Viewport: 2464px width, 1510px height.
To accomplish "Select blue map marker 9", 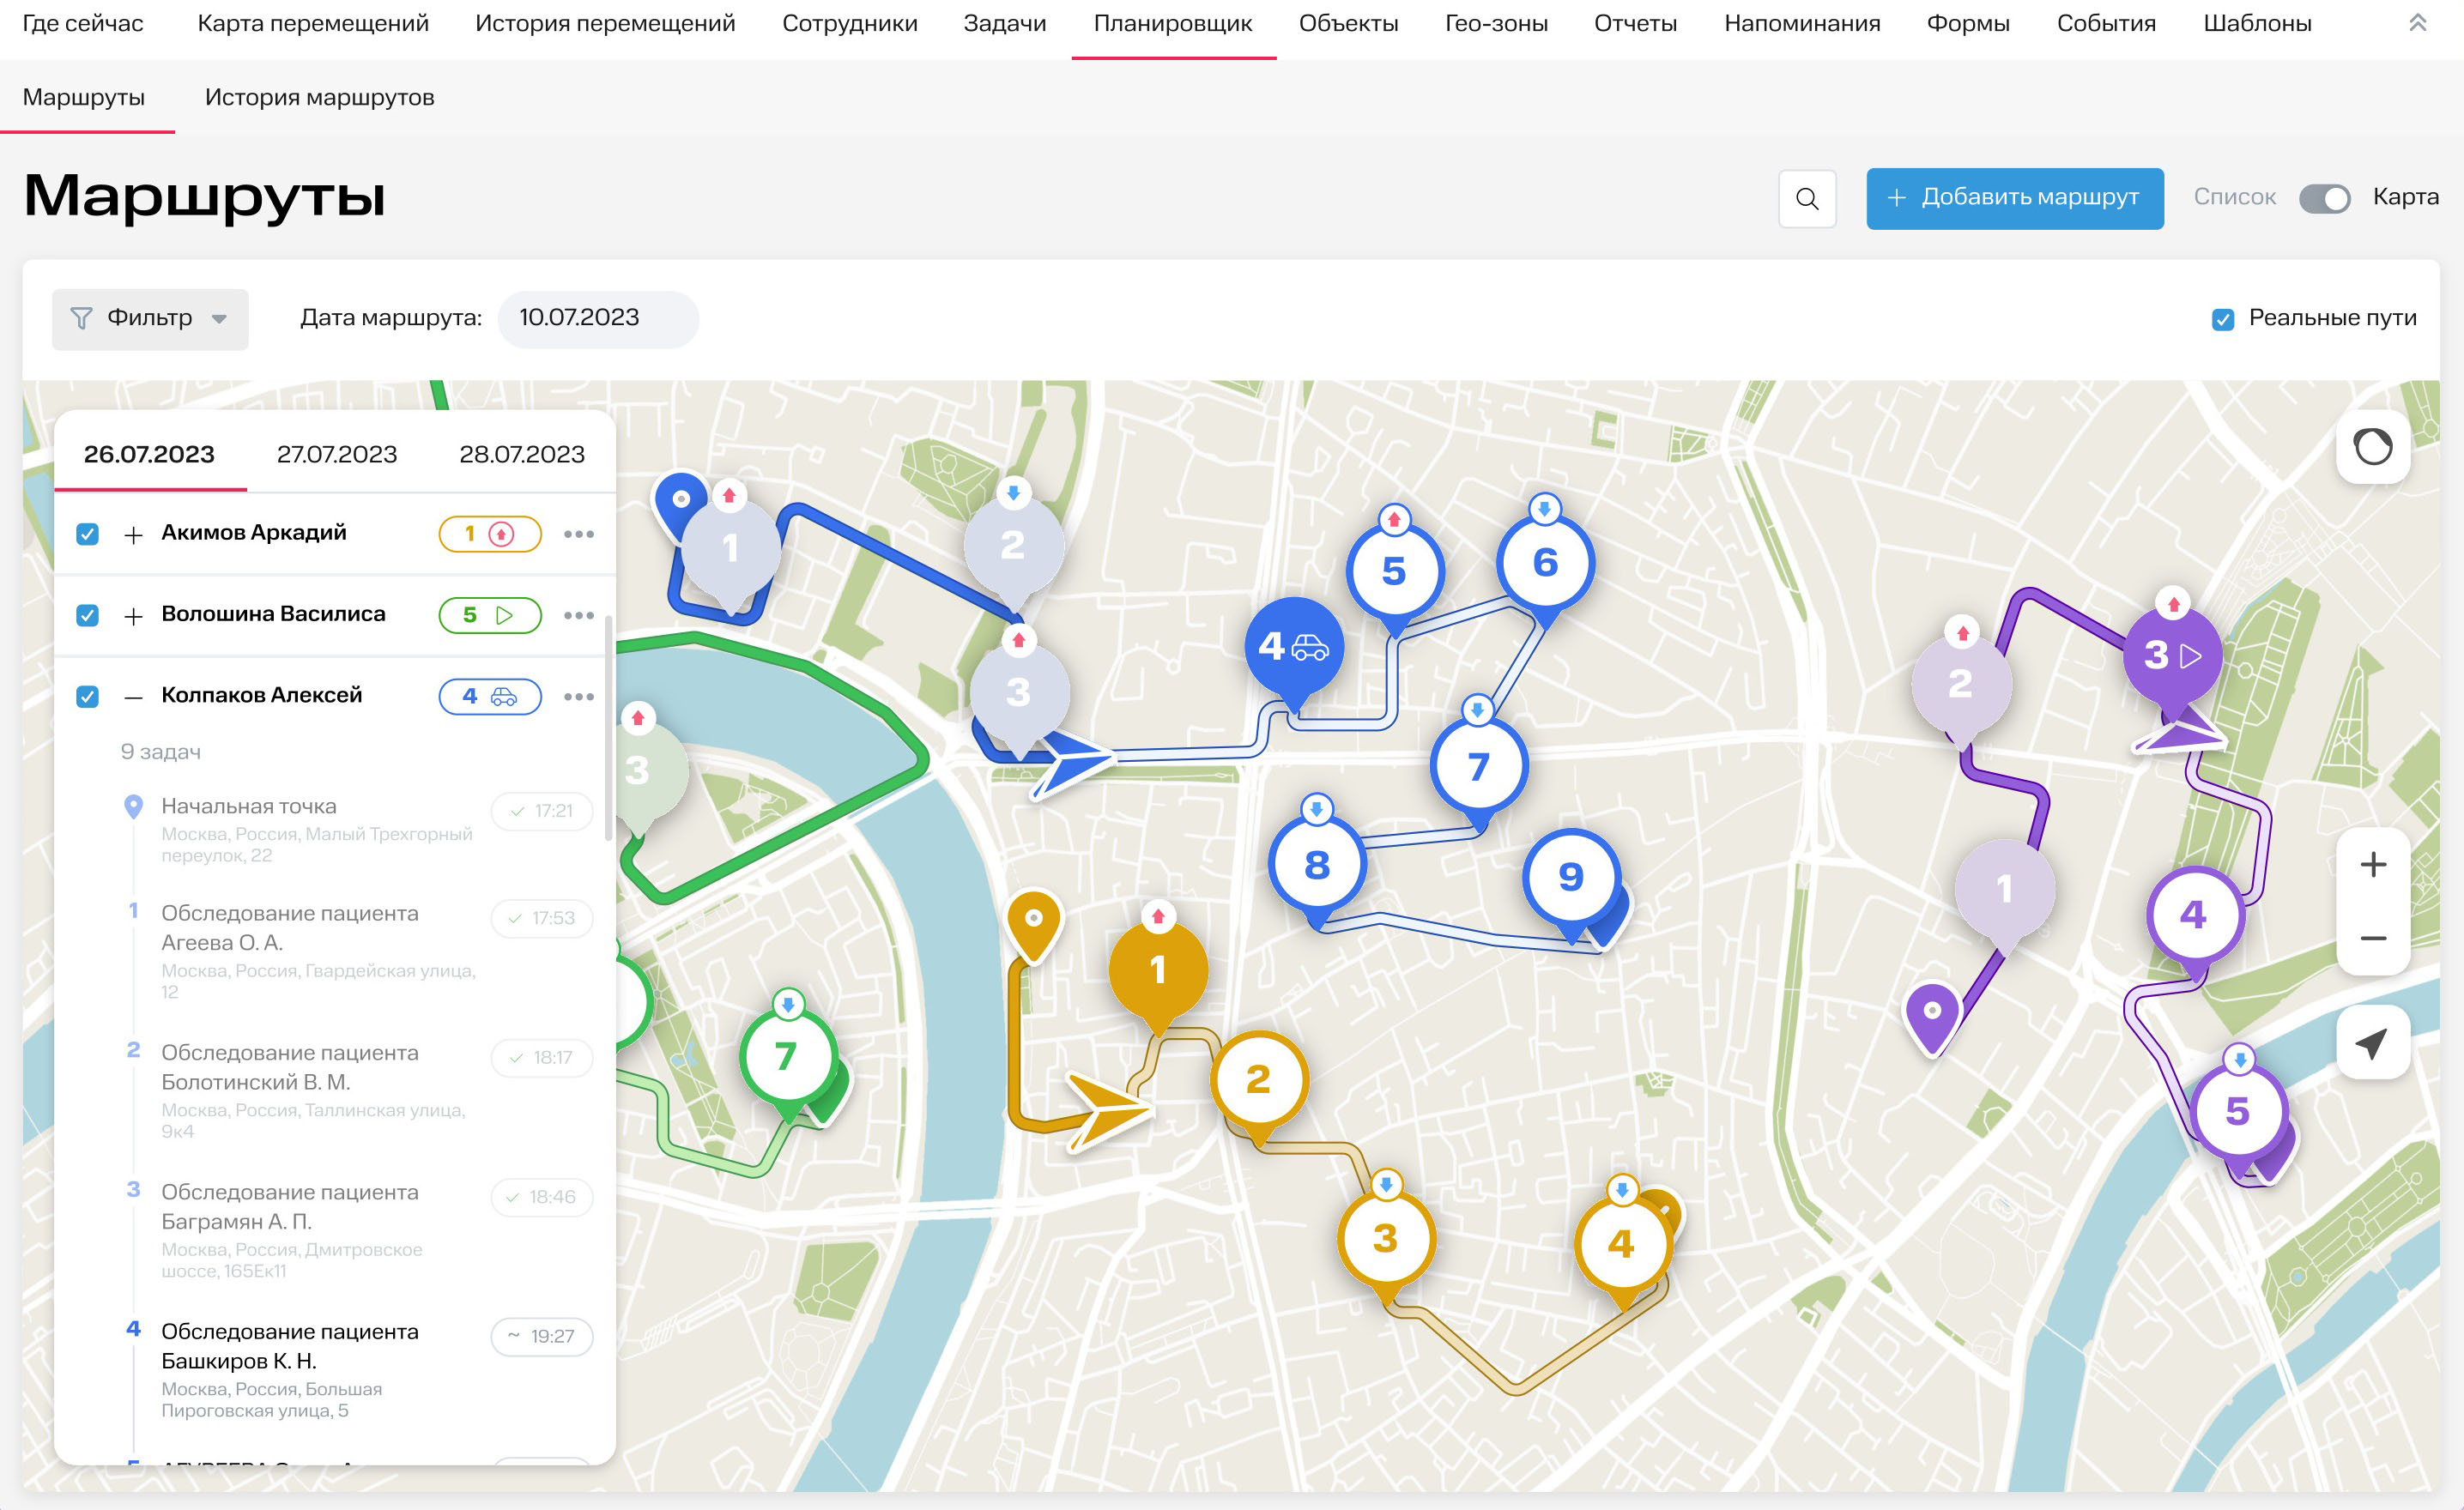I will [x=1570, y=877].
